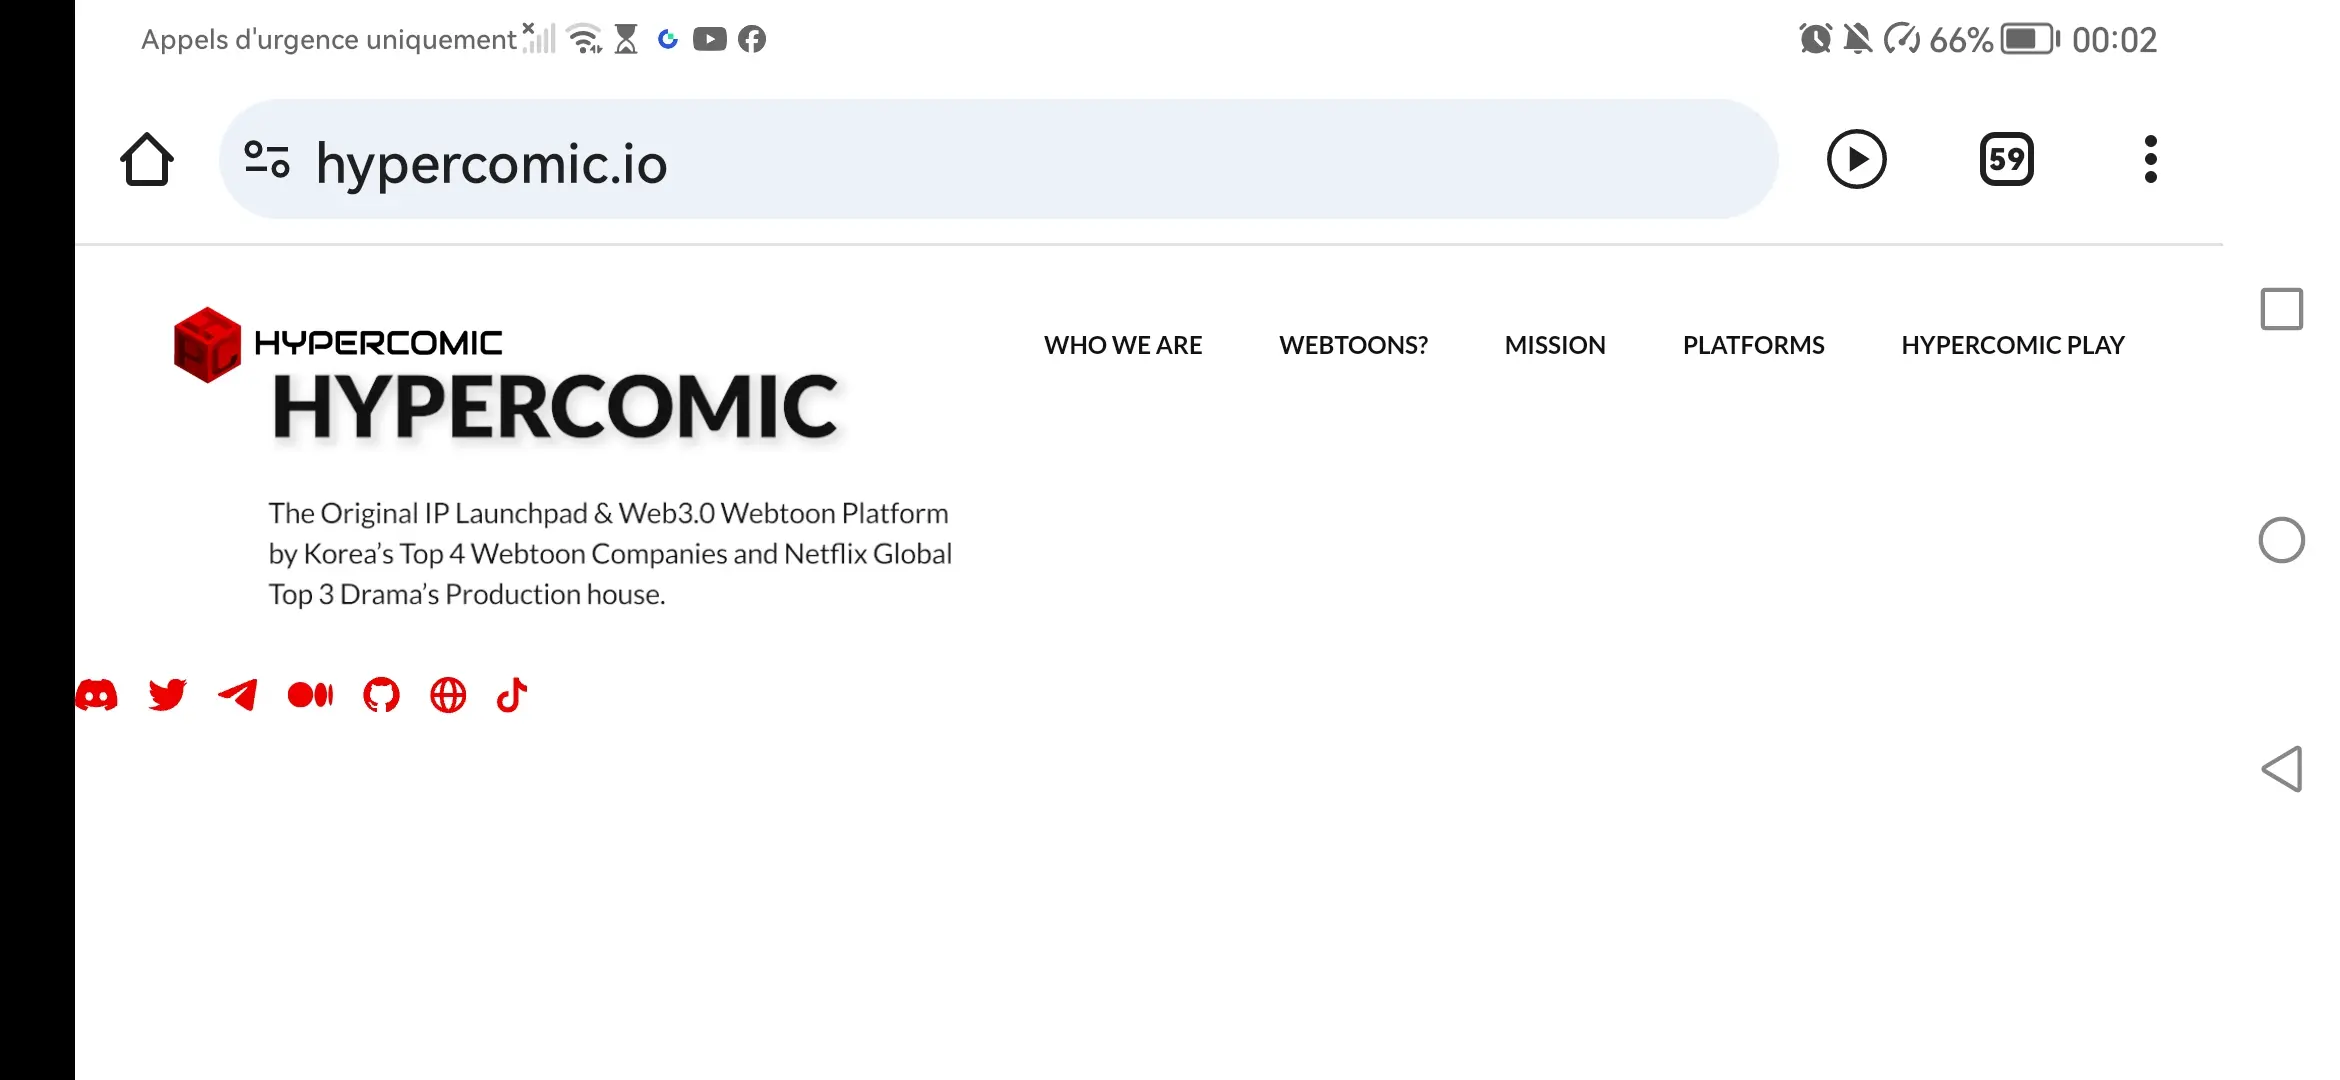Open the Discord social link

pyautogui.click(x=97, y=694)
